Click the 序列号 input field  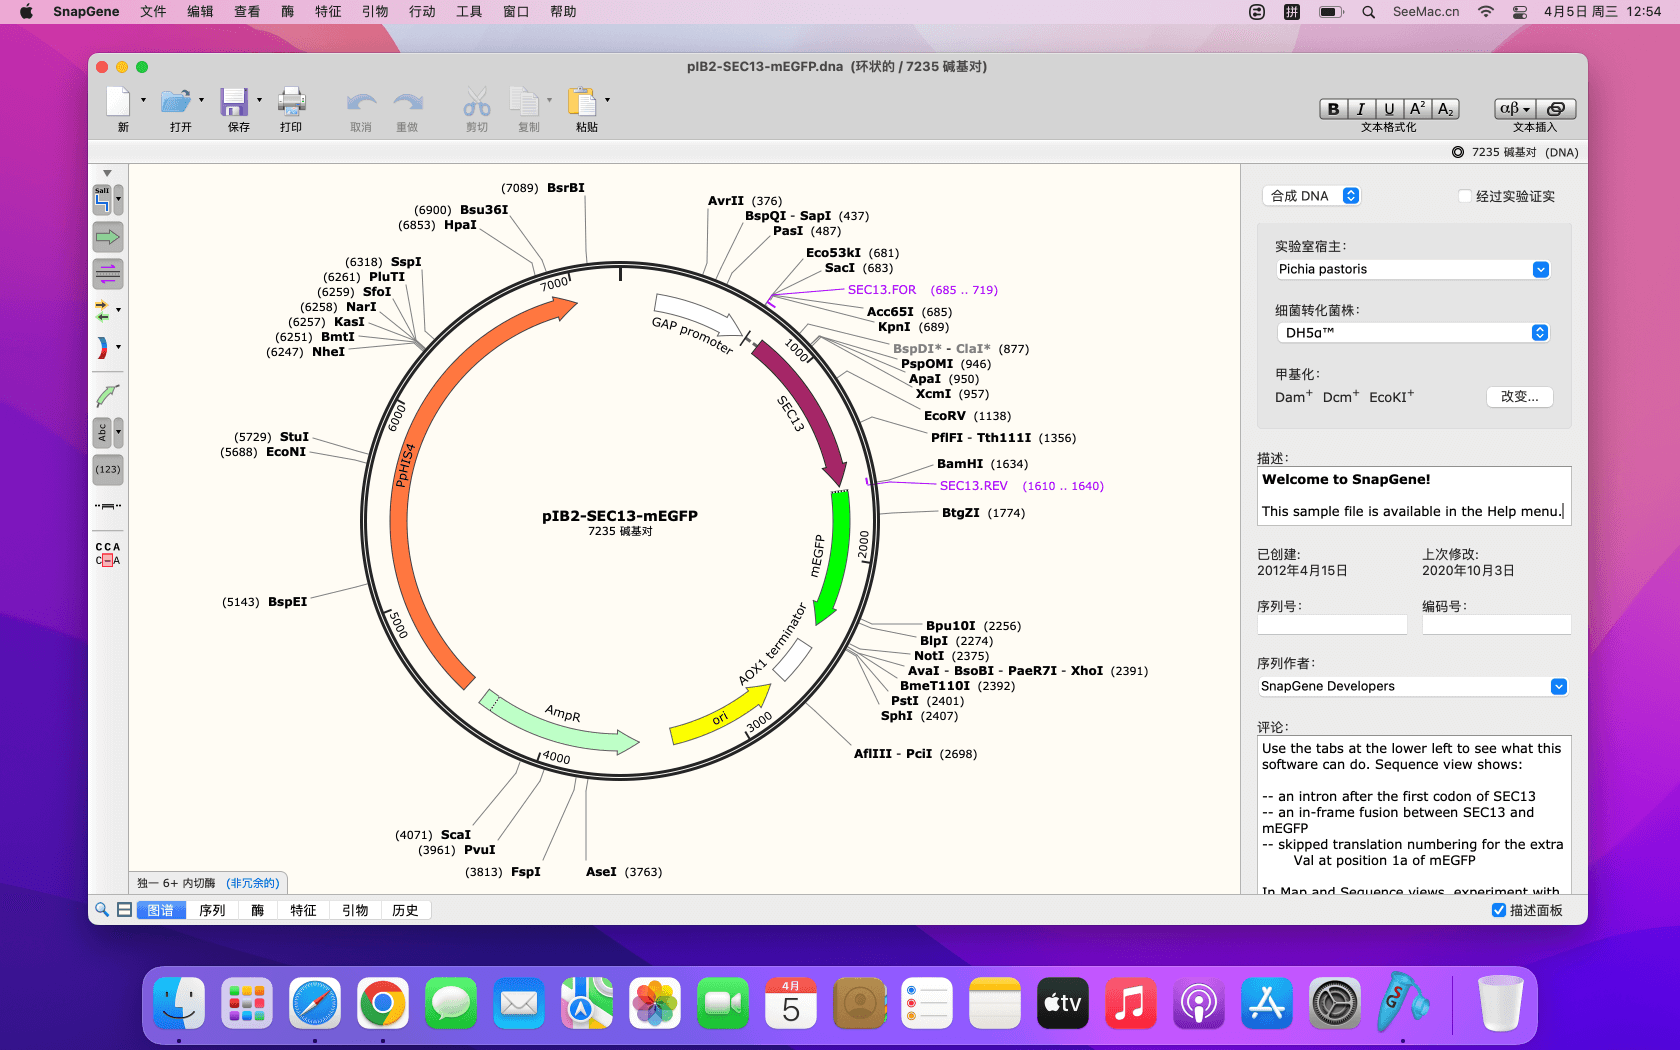1332,625
